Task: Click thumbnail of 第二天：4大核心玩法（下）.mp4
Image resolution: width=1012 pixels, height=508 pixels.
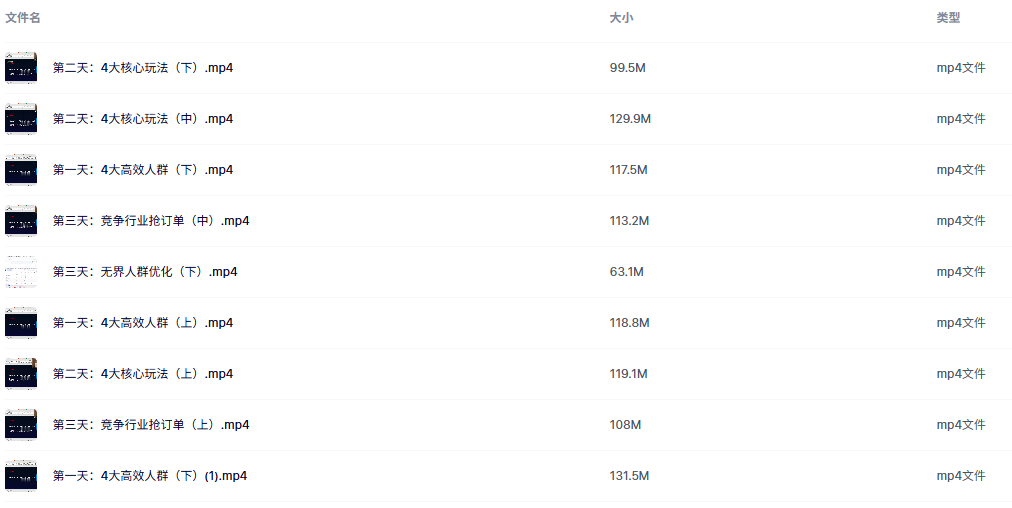Action: coord(21,68)
